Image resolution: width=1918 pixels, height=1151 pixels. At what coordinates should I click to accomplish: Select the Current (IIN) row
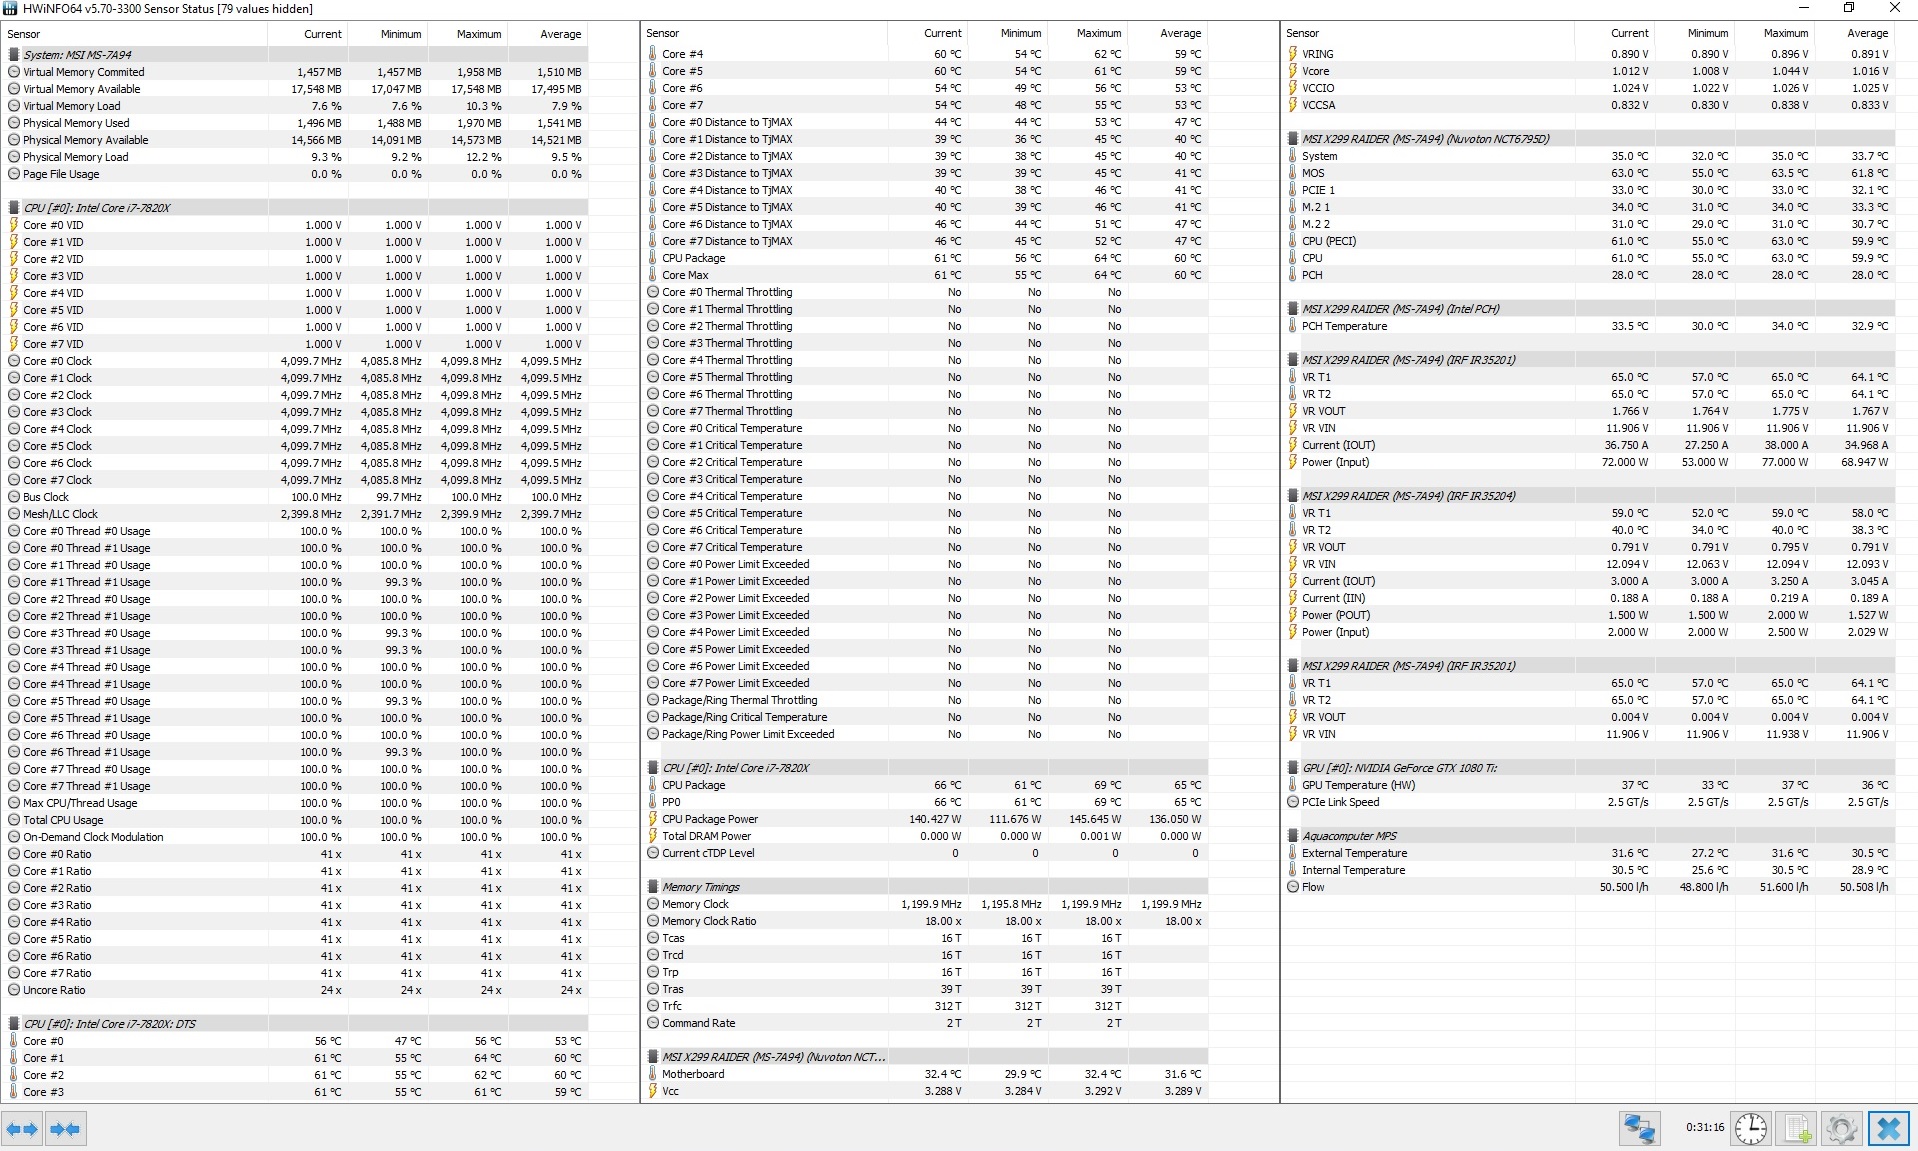click(x=1590, y=598)
